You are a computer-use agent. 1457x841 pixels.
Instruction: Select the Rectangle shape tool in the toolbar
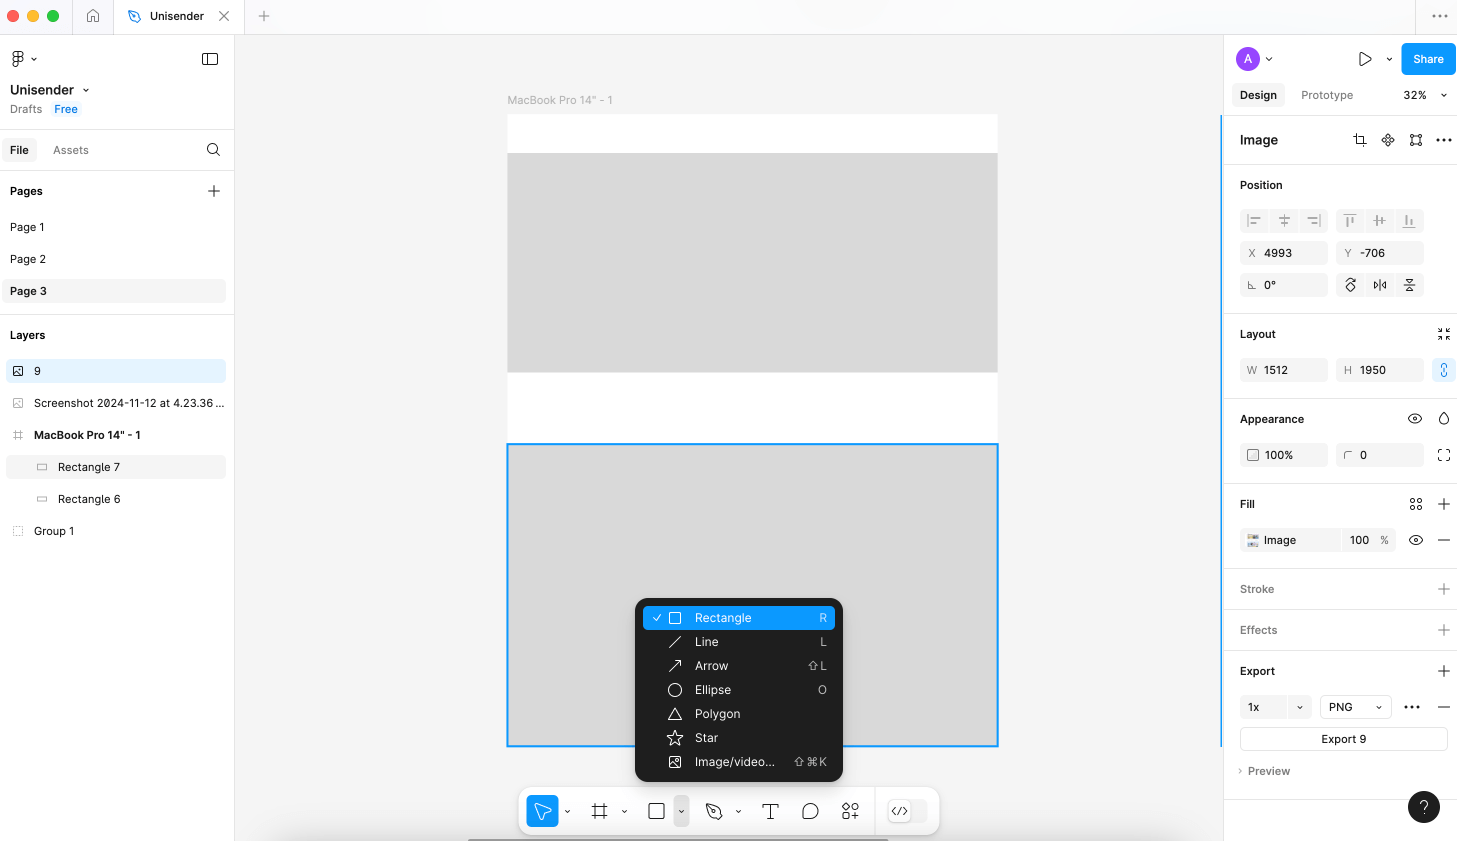(x=656, y=811)
